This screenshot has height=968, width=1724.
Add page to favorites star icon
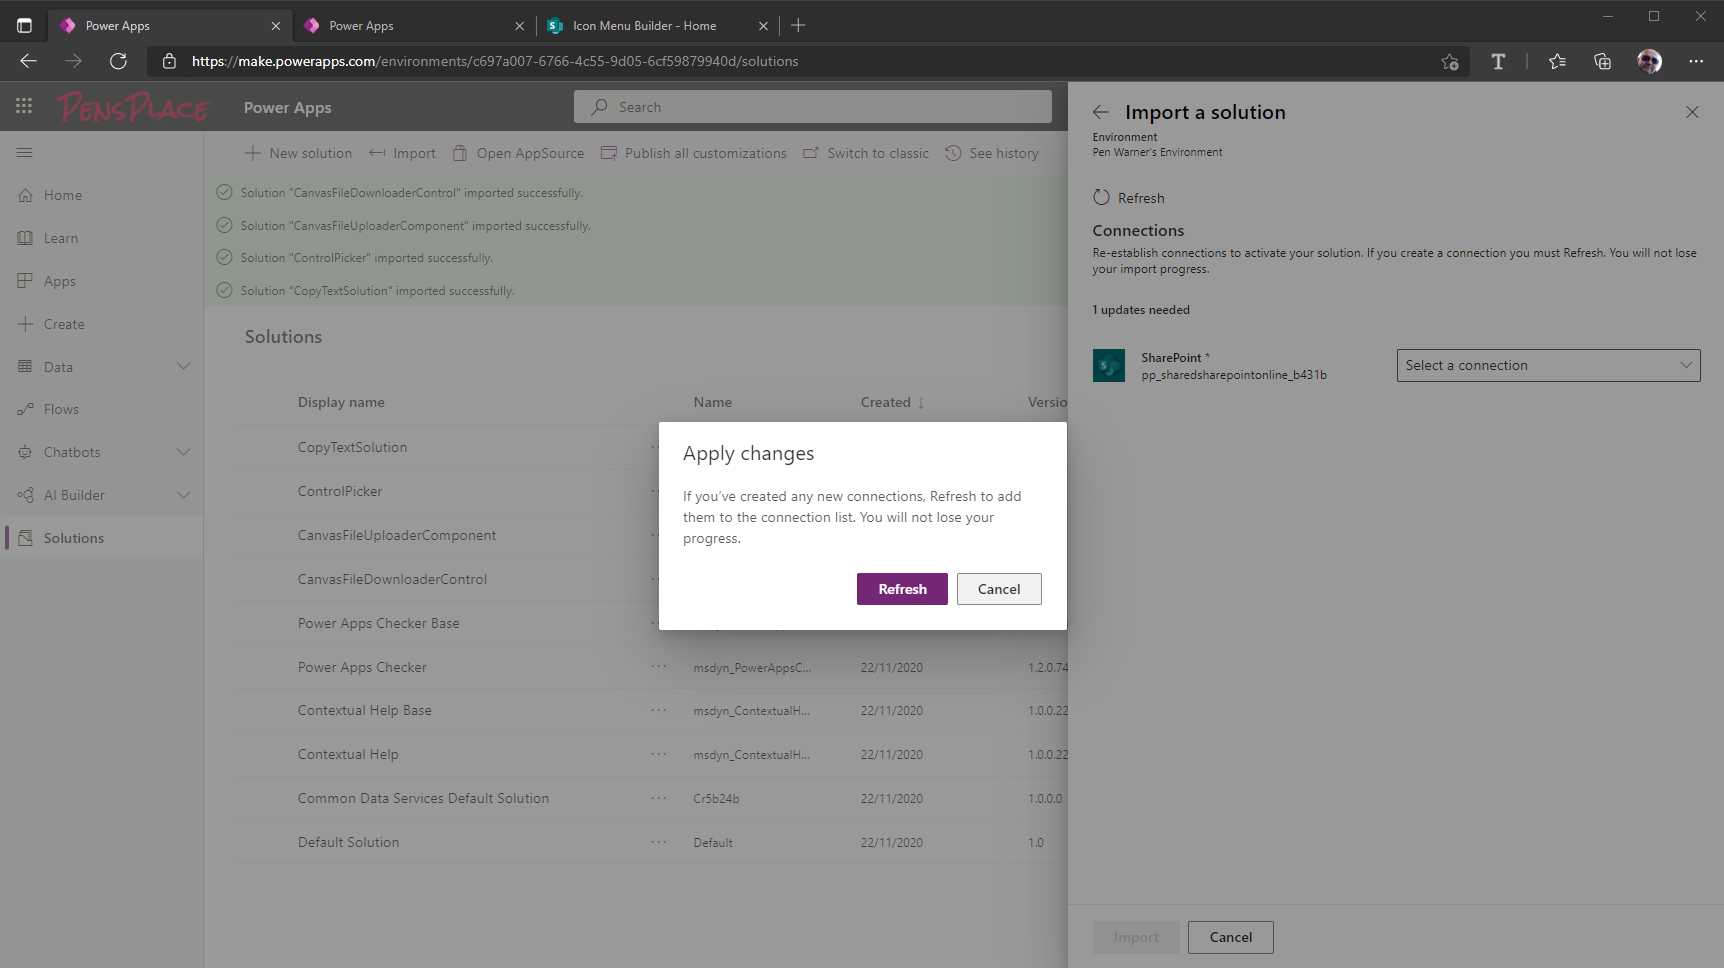point(1450,61)
